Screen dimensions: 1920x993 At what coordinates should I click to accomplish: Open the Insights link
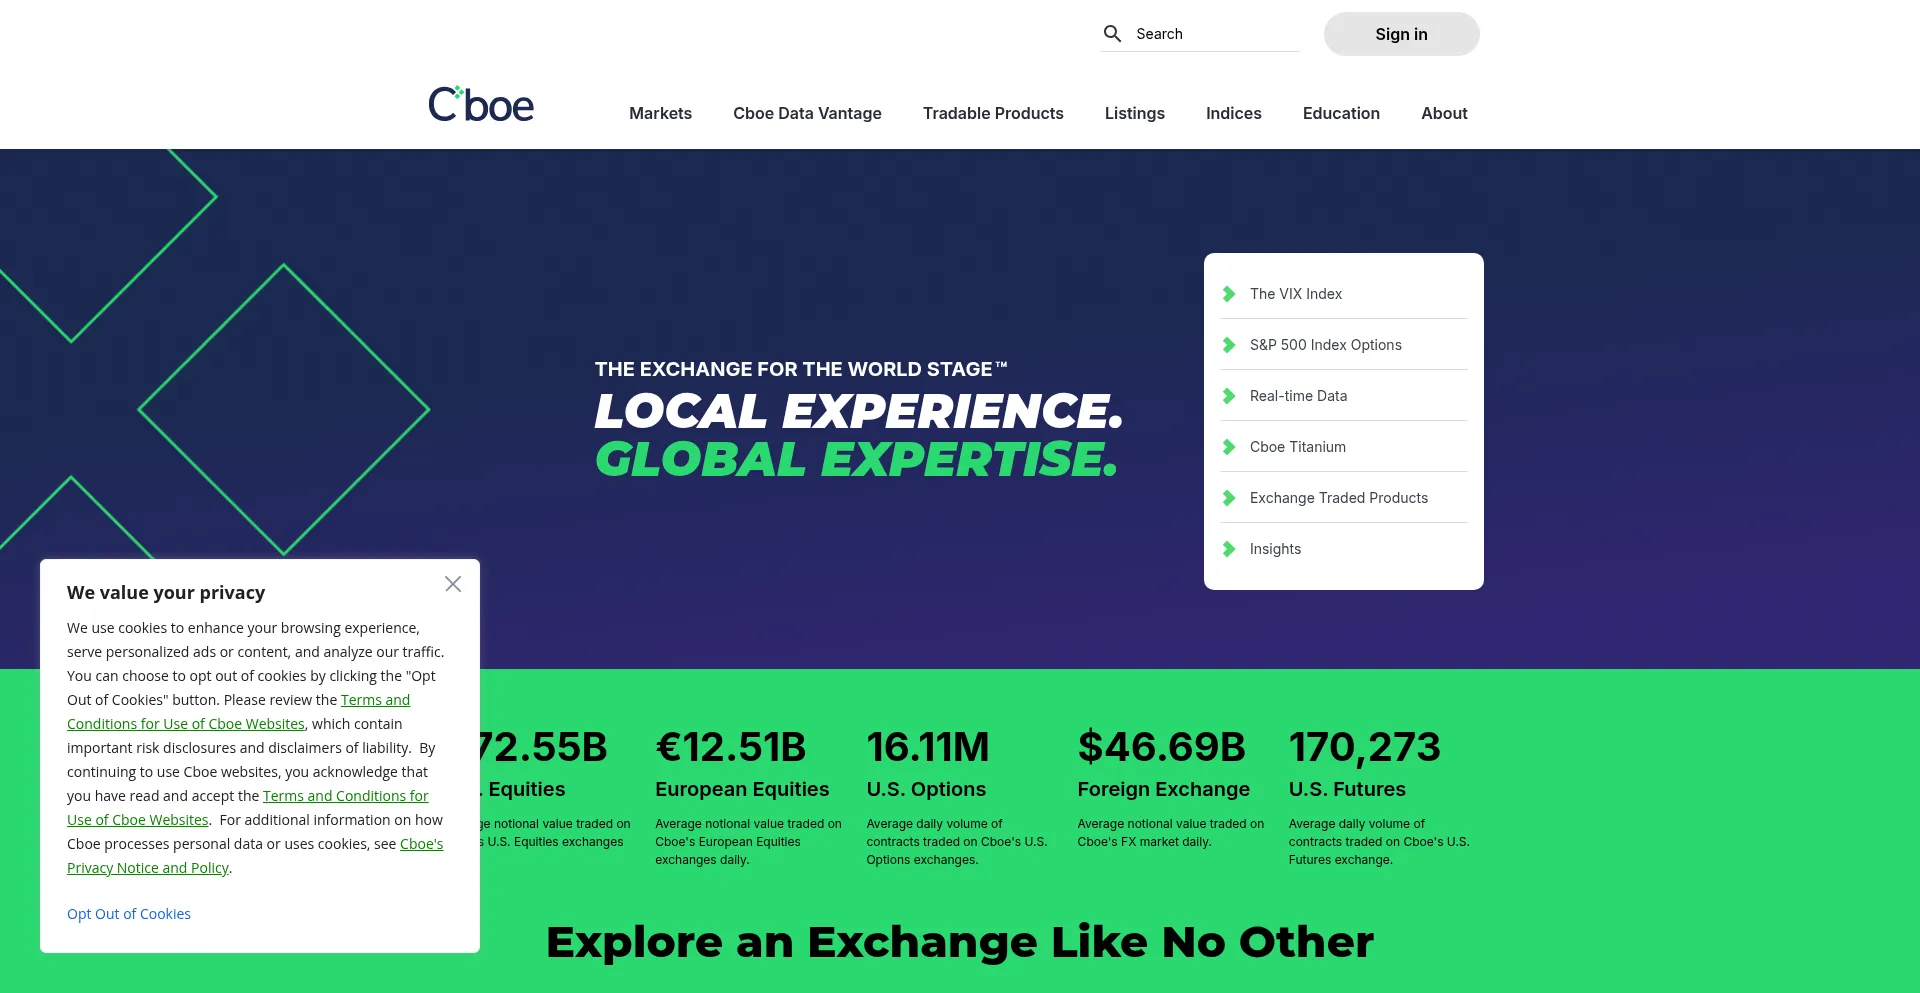click(1275, 549)
